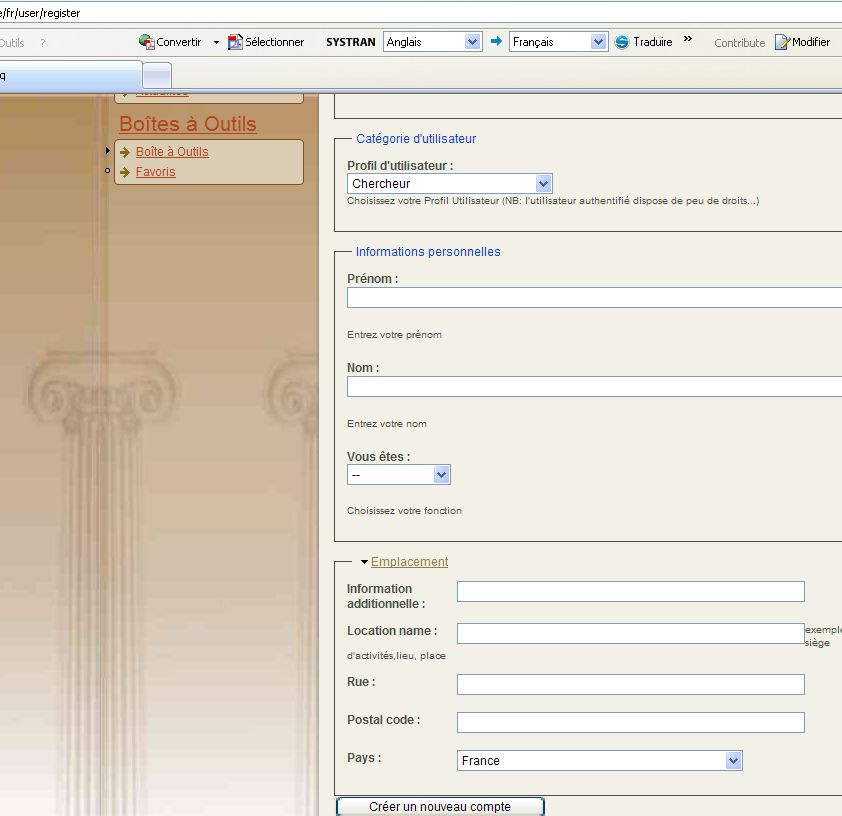Click the SYSTRAN logo label
Viewport: 842px width, 816px height.
point(351,42)
